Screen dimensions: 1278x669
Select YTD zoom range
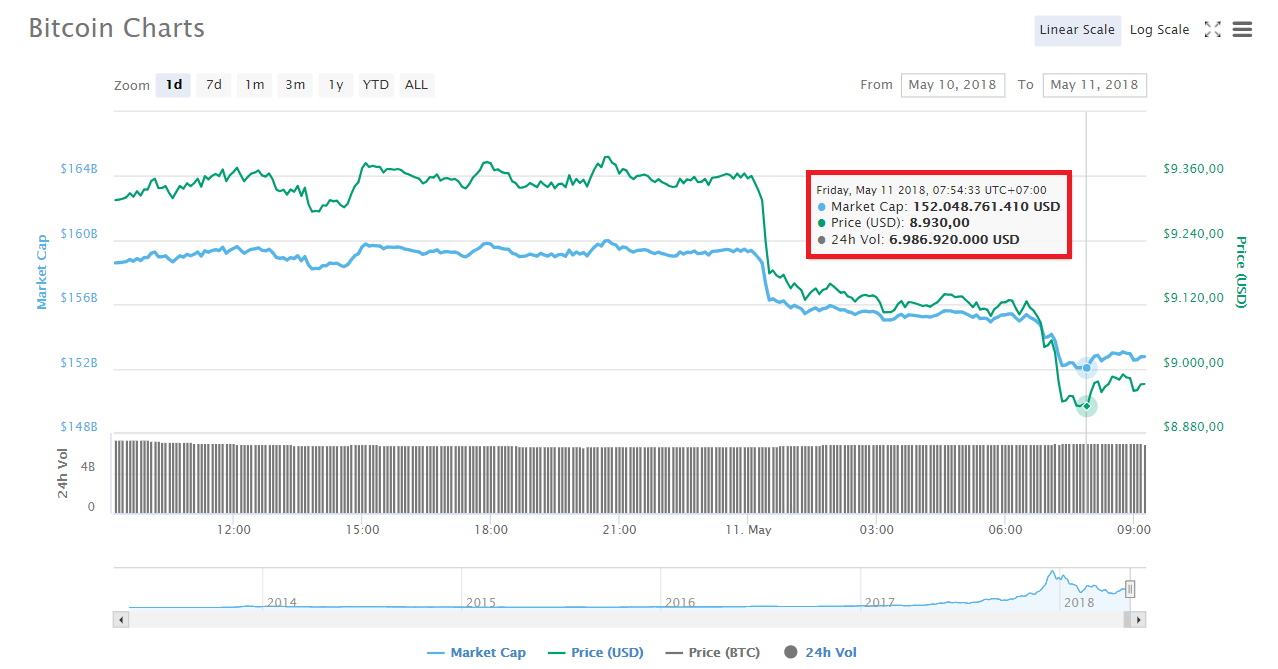coord(376,85)
